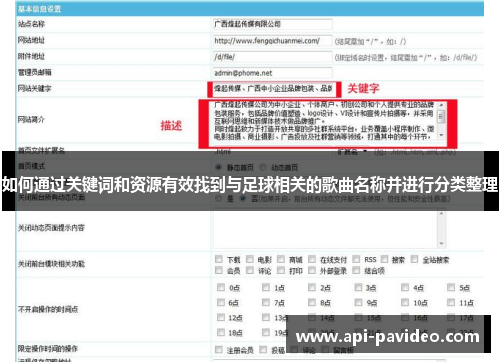Open the 扩展名 dropdown
The width and height of the screenshot is (500, 362).
(x=352, y=152)
